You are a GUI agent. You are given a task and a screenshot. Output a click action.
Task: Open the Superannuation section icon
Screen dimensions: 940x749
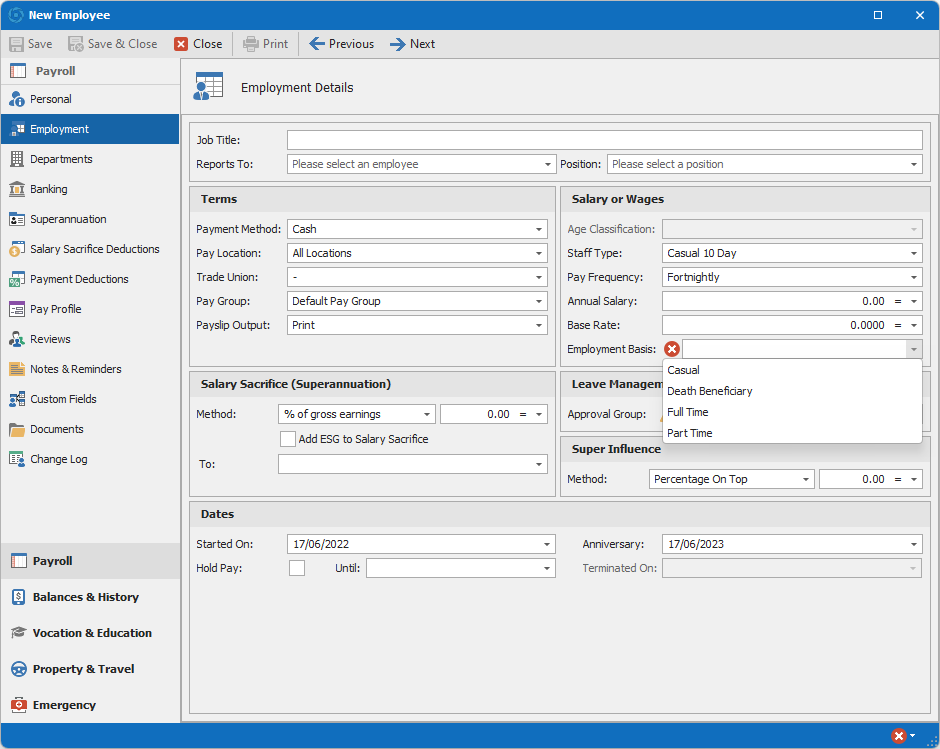17,219
